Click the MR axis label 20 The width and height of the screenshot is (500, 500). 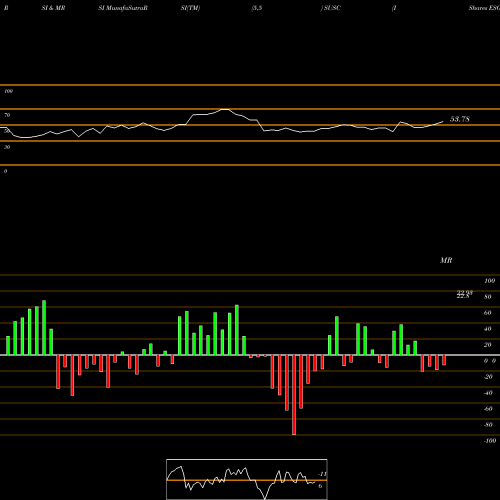click(x=488, y=345)
